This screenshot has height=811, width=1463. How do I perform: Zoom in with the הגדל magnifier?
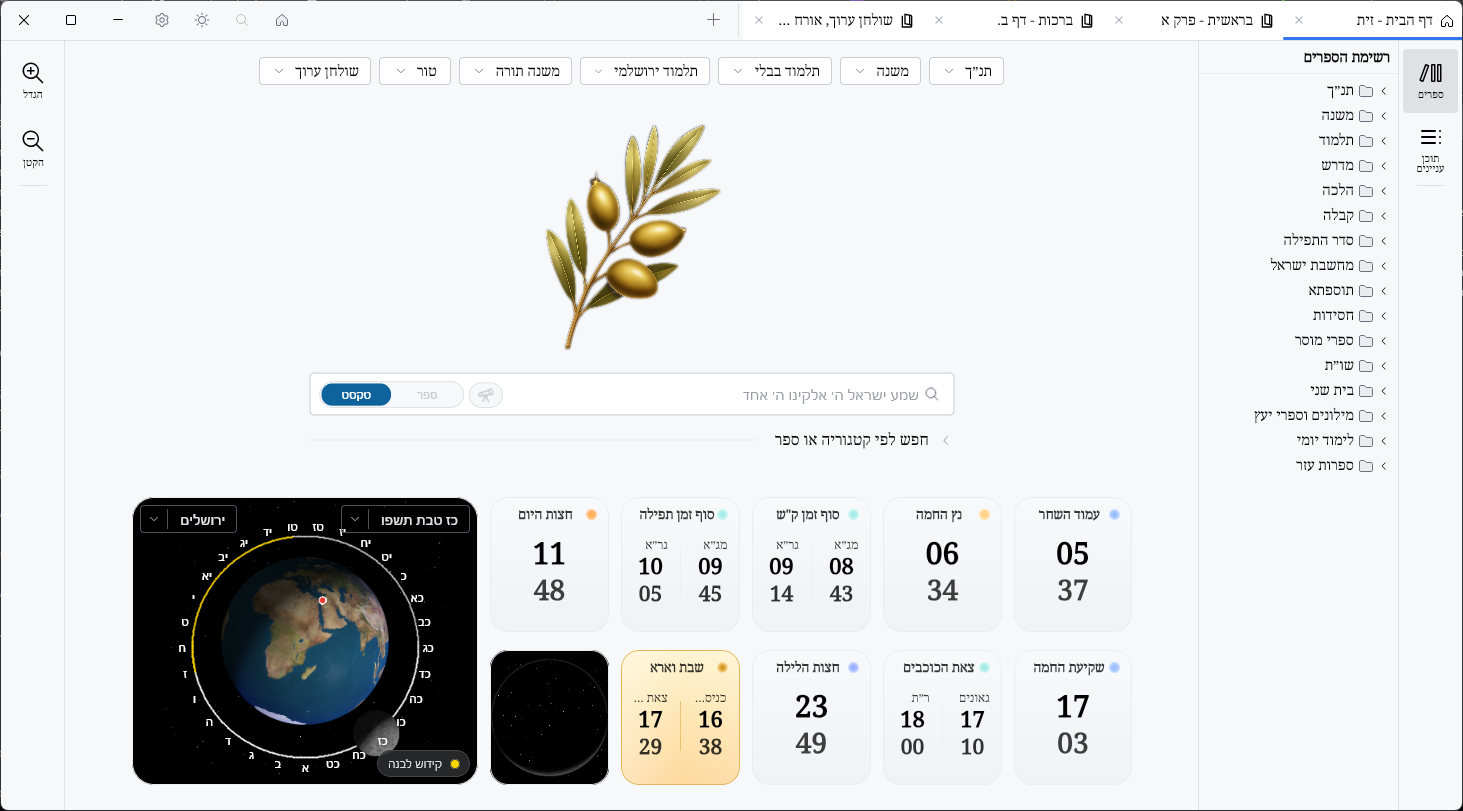coord(33,80)
